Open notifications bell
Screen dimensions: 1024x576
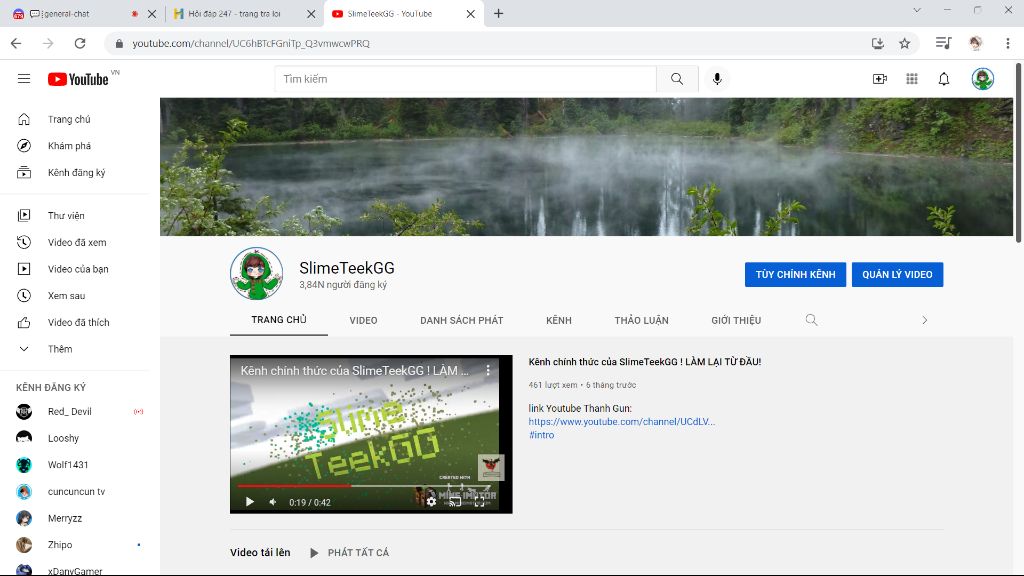tap(944, 79)
